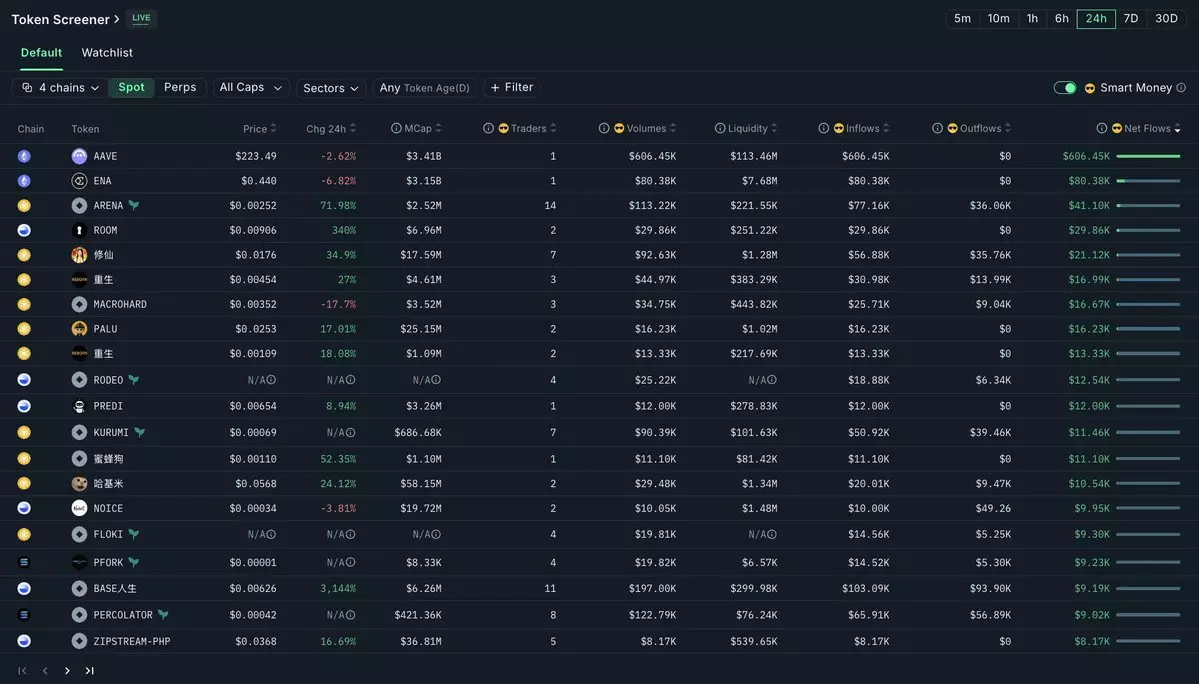Toggle the Smart Money switch
The width and height of the screenshot is (1199, 684).
(1065, 88)
